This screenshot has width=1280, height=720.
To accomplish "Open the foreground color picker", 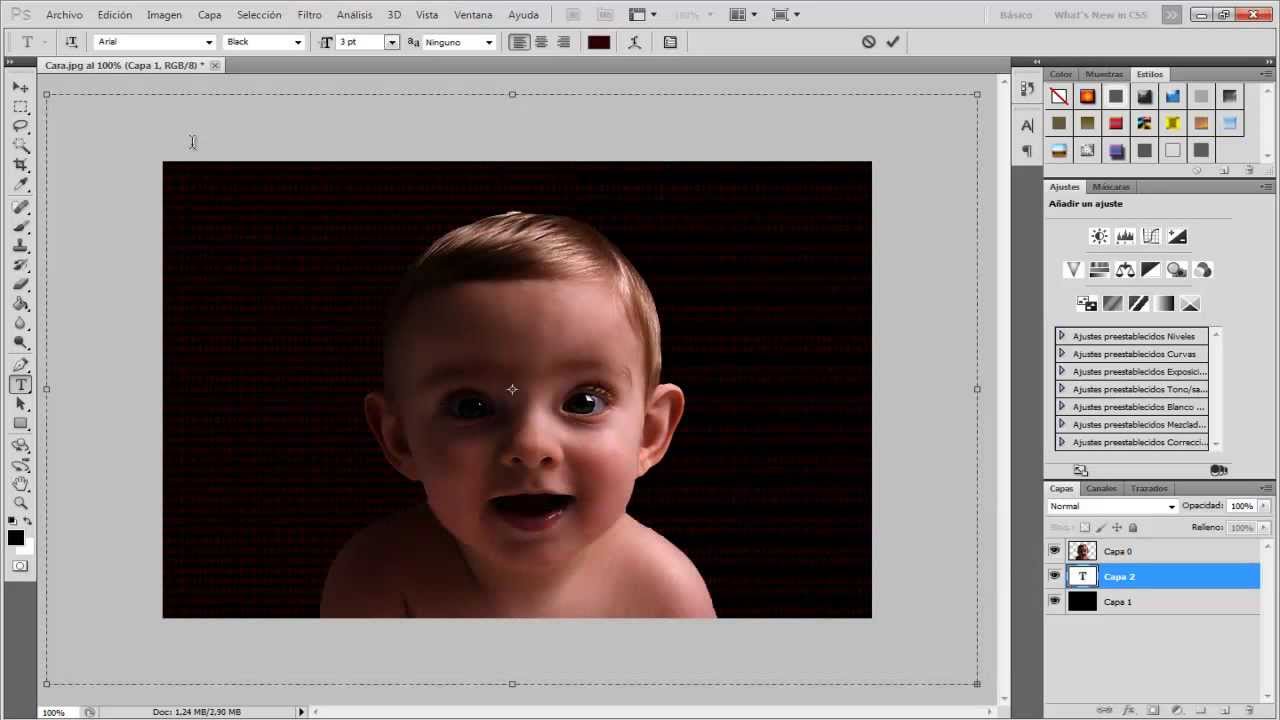I will 16,538.
